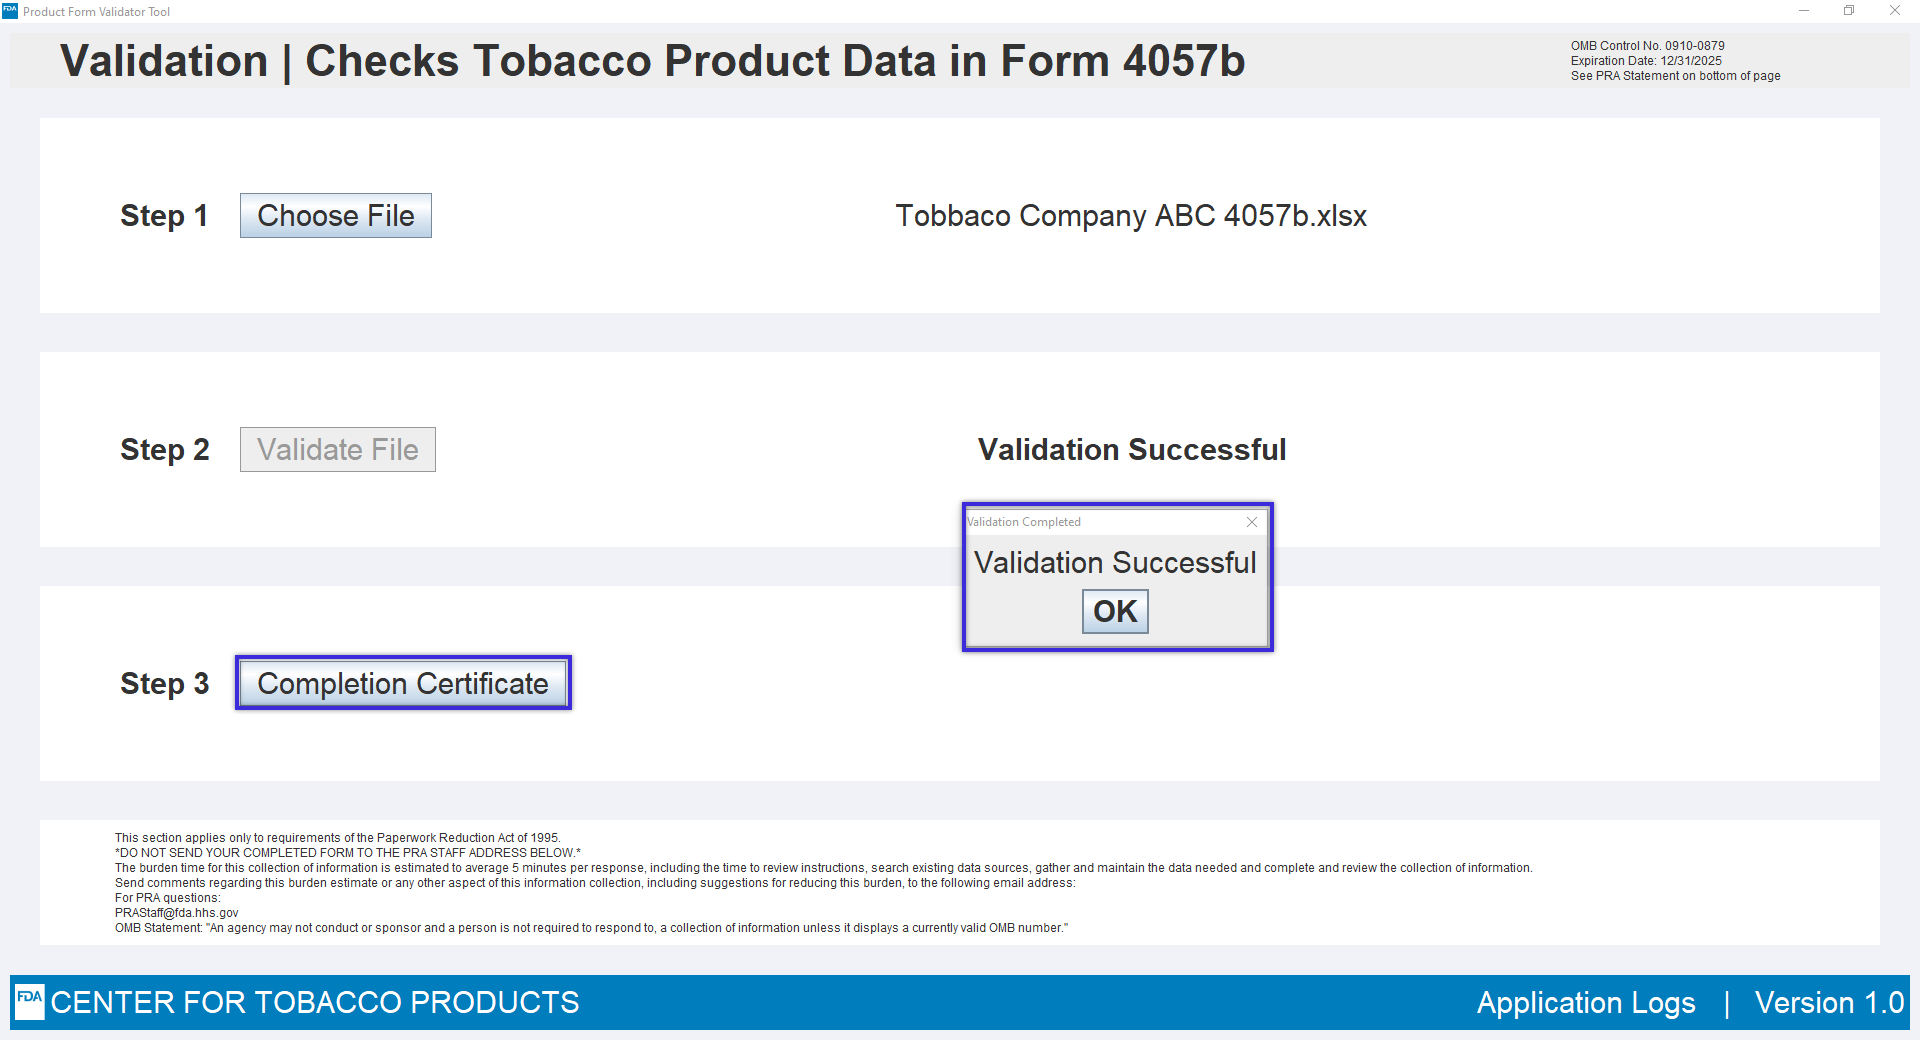Click the bold Validation Successful status in Step 2
Viewport: 1920px width, 1040px height.
1132,450
